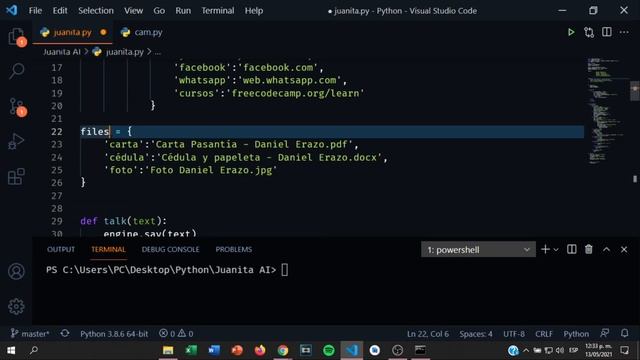Click errors and warnings count in status bar

(x=176, y=333)
